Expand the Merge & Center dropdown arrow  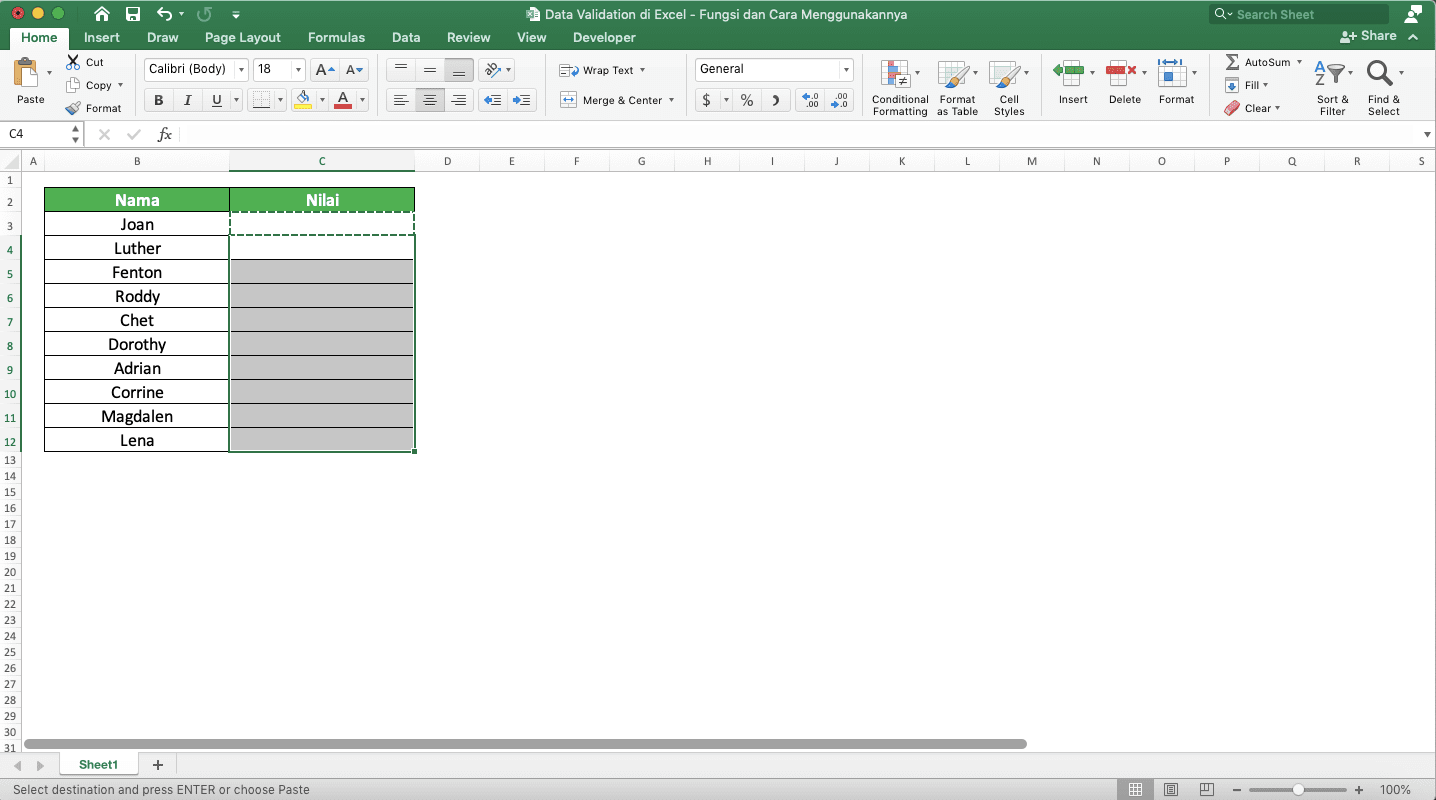click(671, 100)
